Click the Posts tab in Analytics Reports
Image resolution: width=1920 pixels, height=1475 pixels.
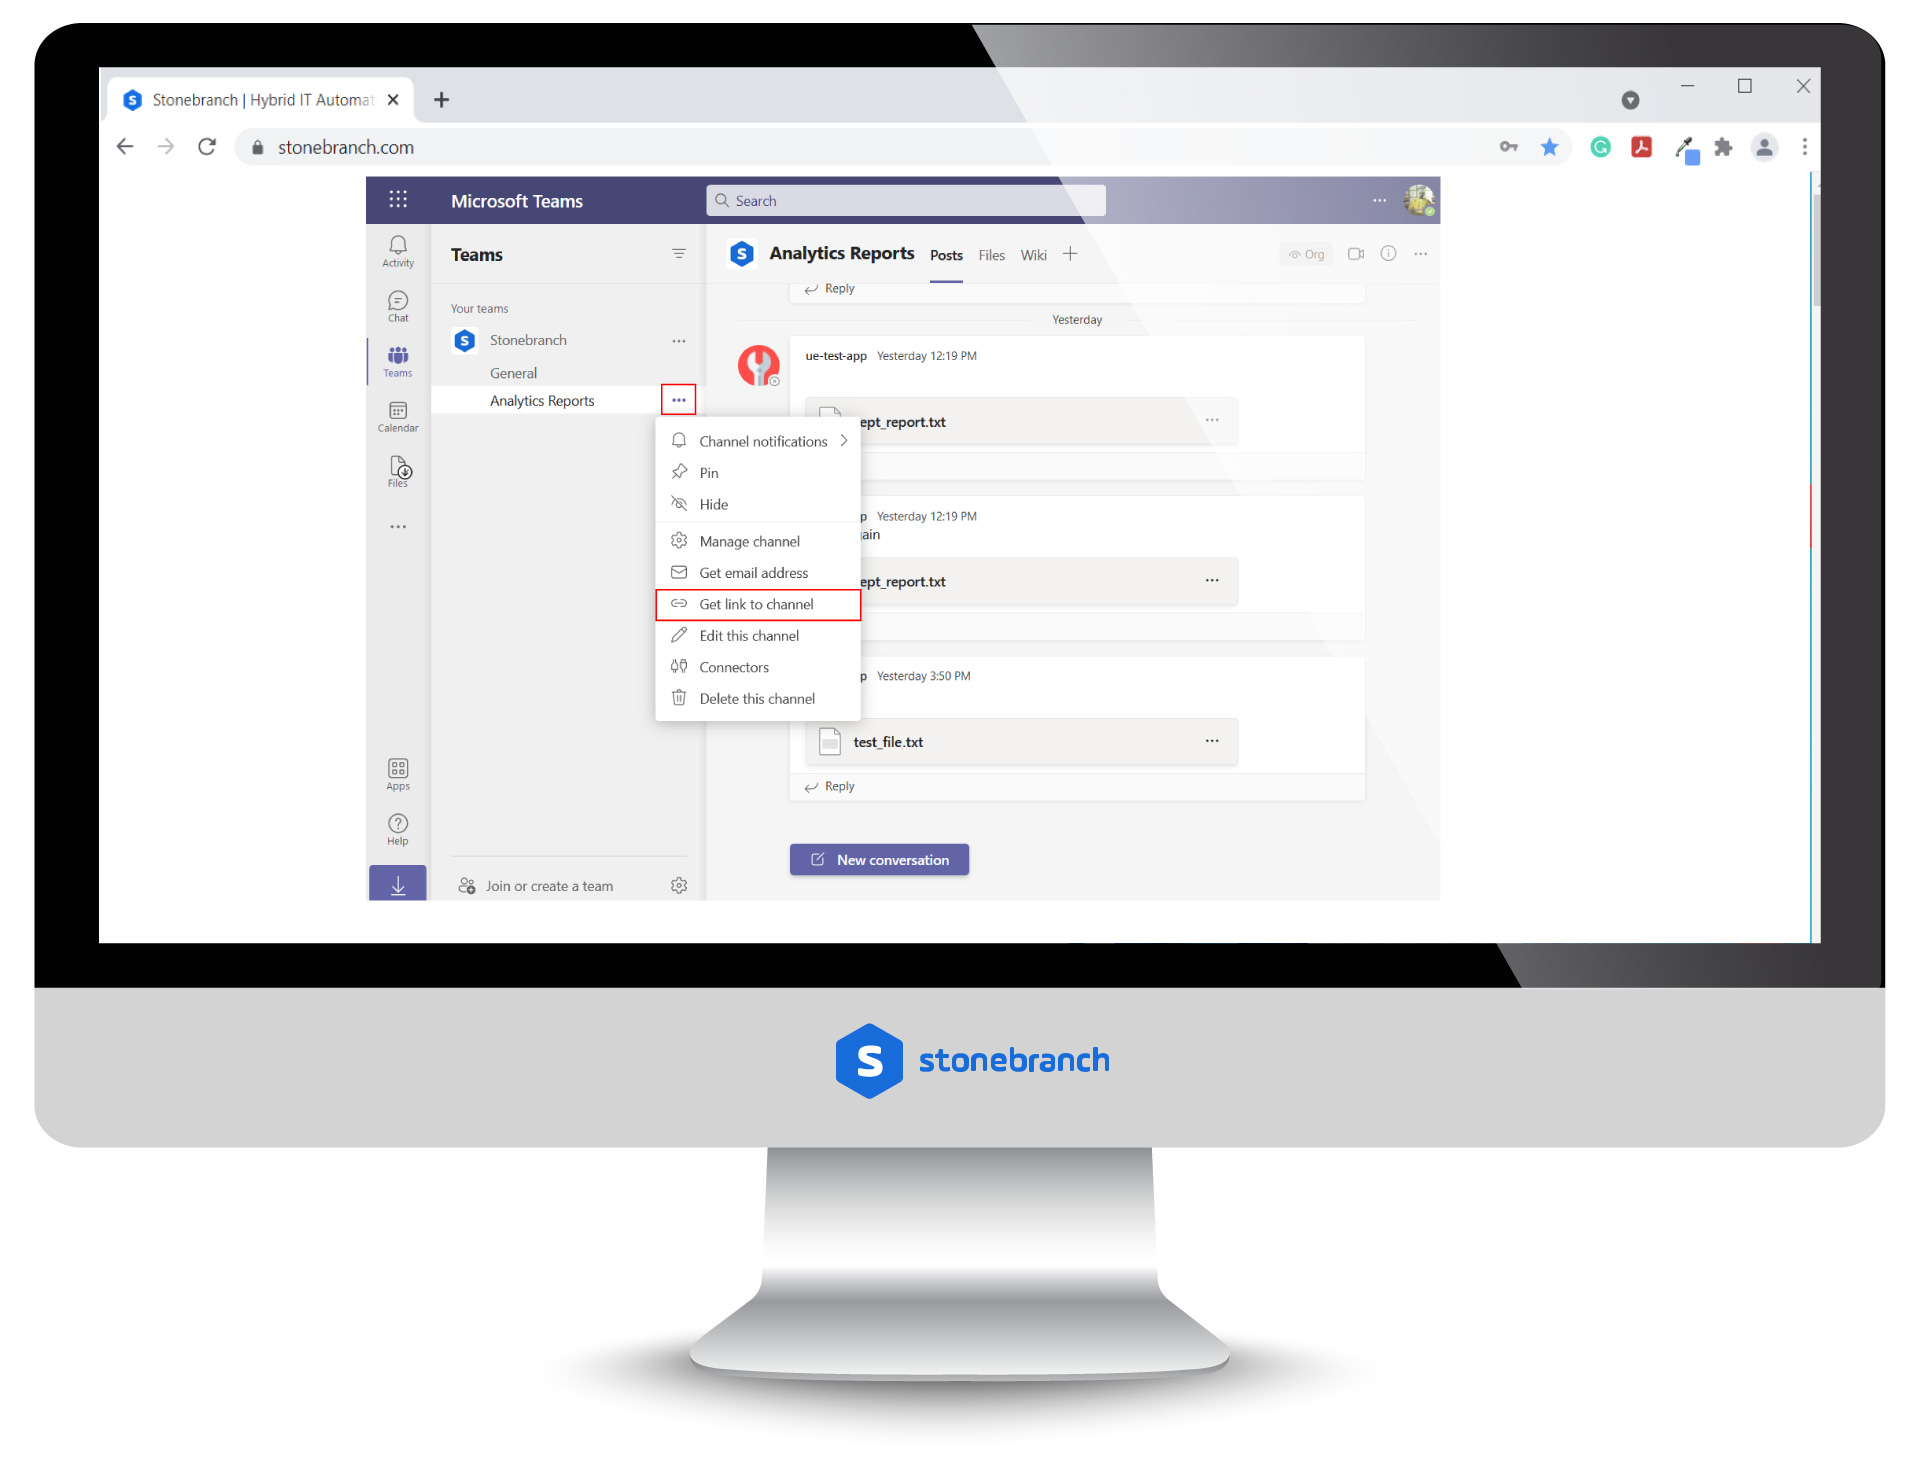(947, 256)
